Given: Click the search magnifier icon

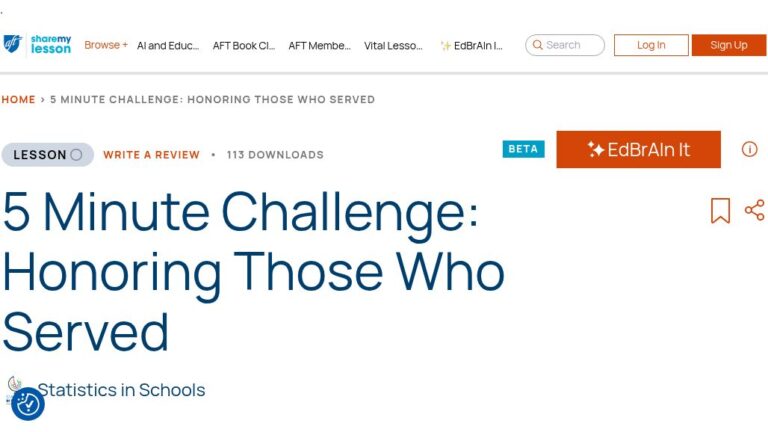Looking at the screenshot, I should [538, 45].
